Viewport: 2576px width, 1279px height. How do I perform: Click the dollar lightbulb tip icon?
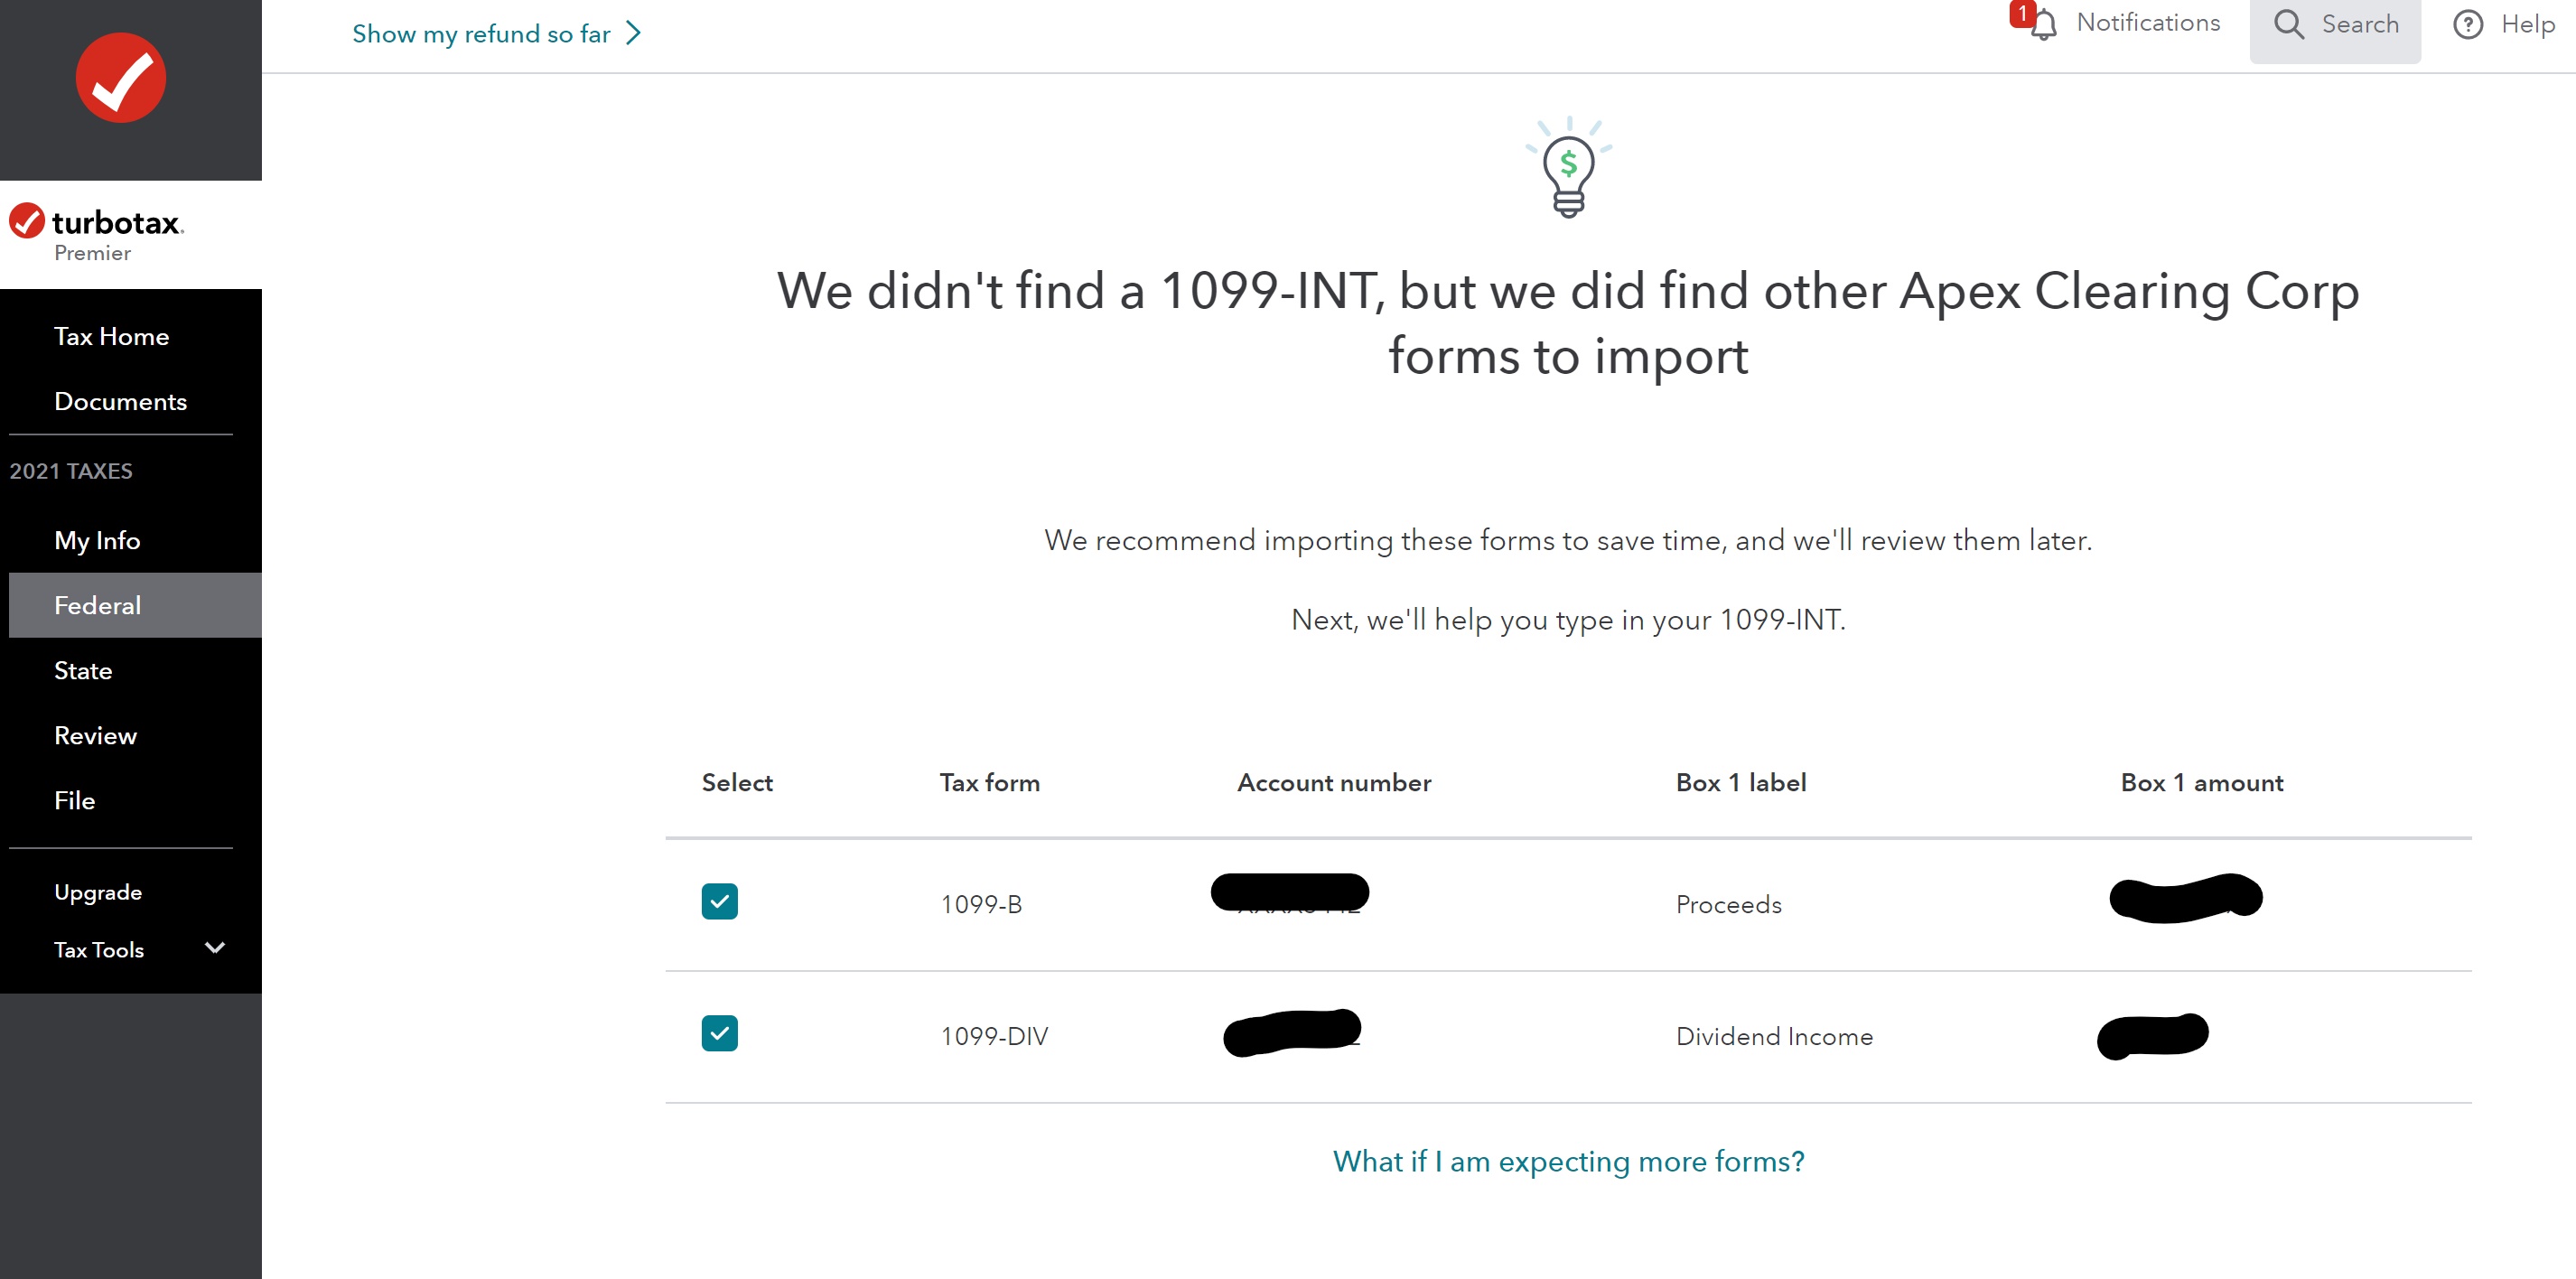coord(1568,168)
